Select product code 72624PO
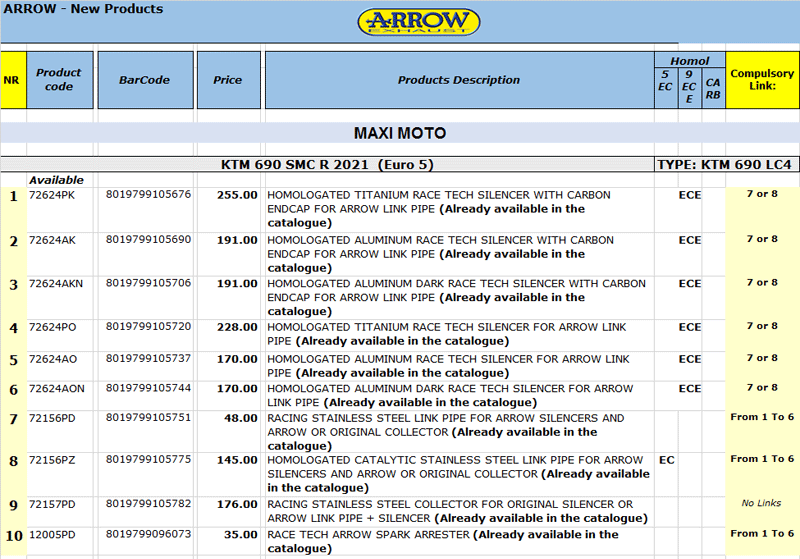Screen dimensions: 800x559 click(53, 327)
